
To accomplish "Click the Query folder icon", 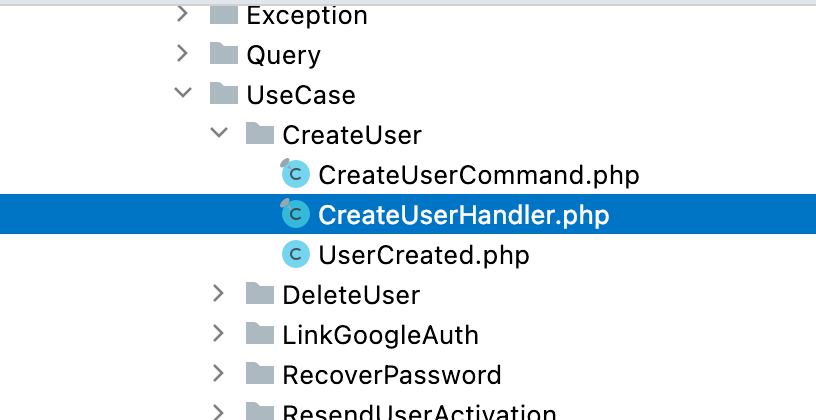I will click(x=224, y=54).
